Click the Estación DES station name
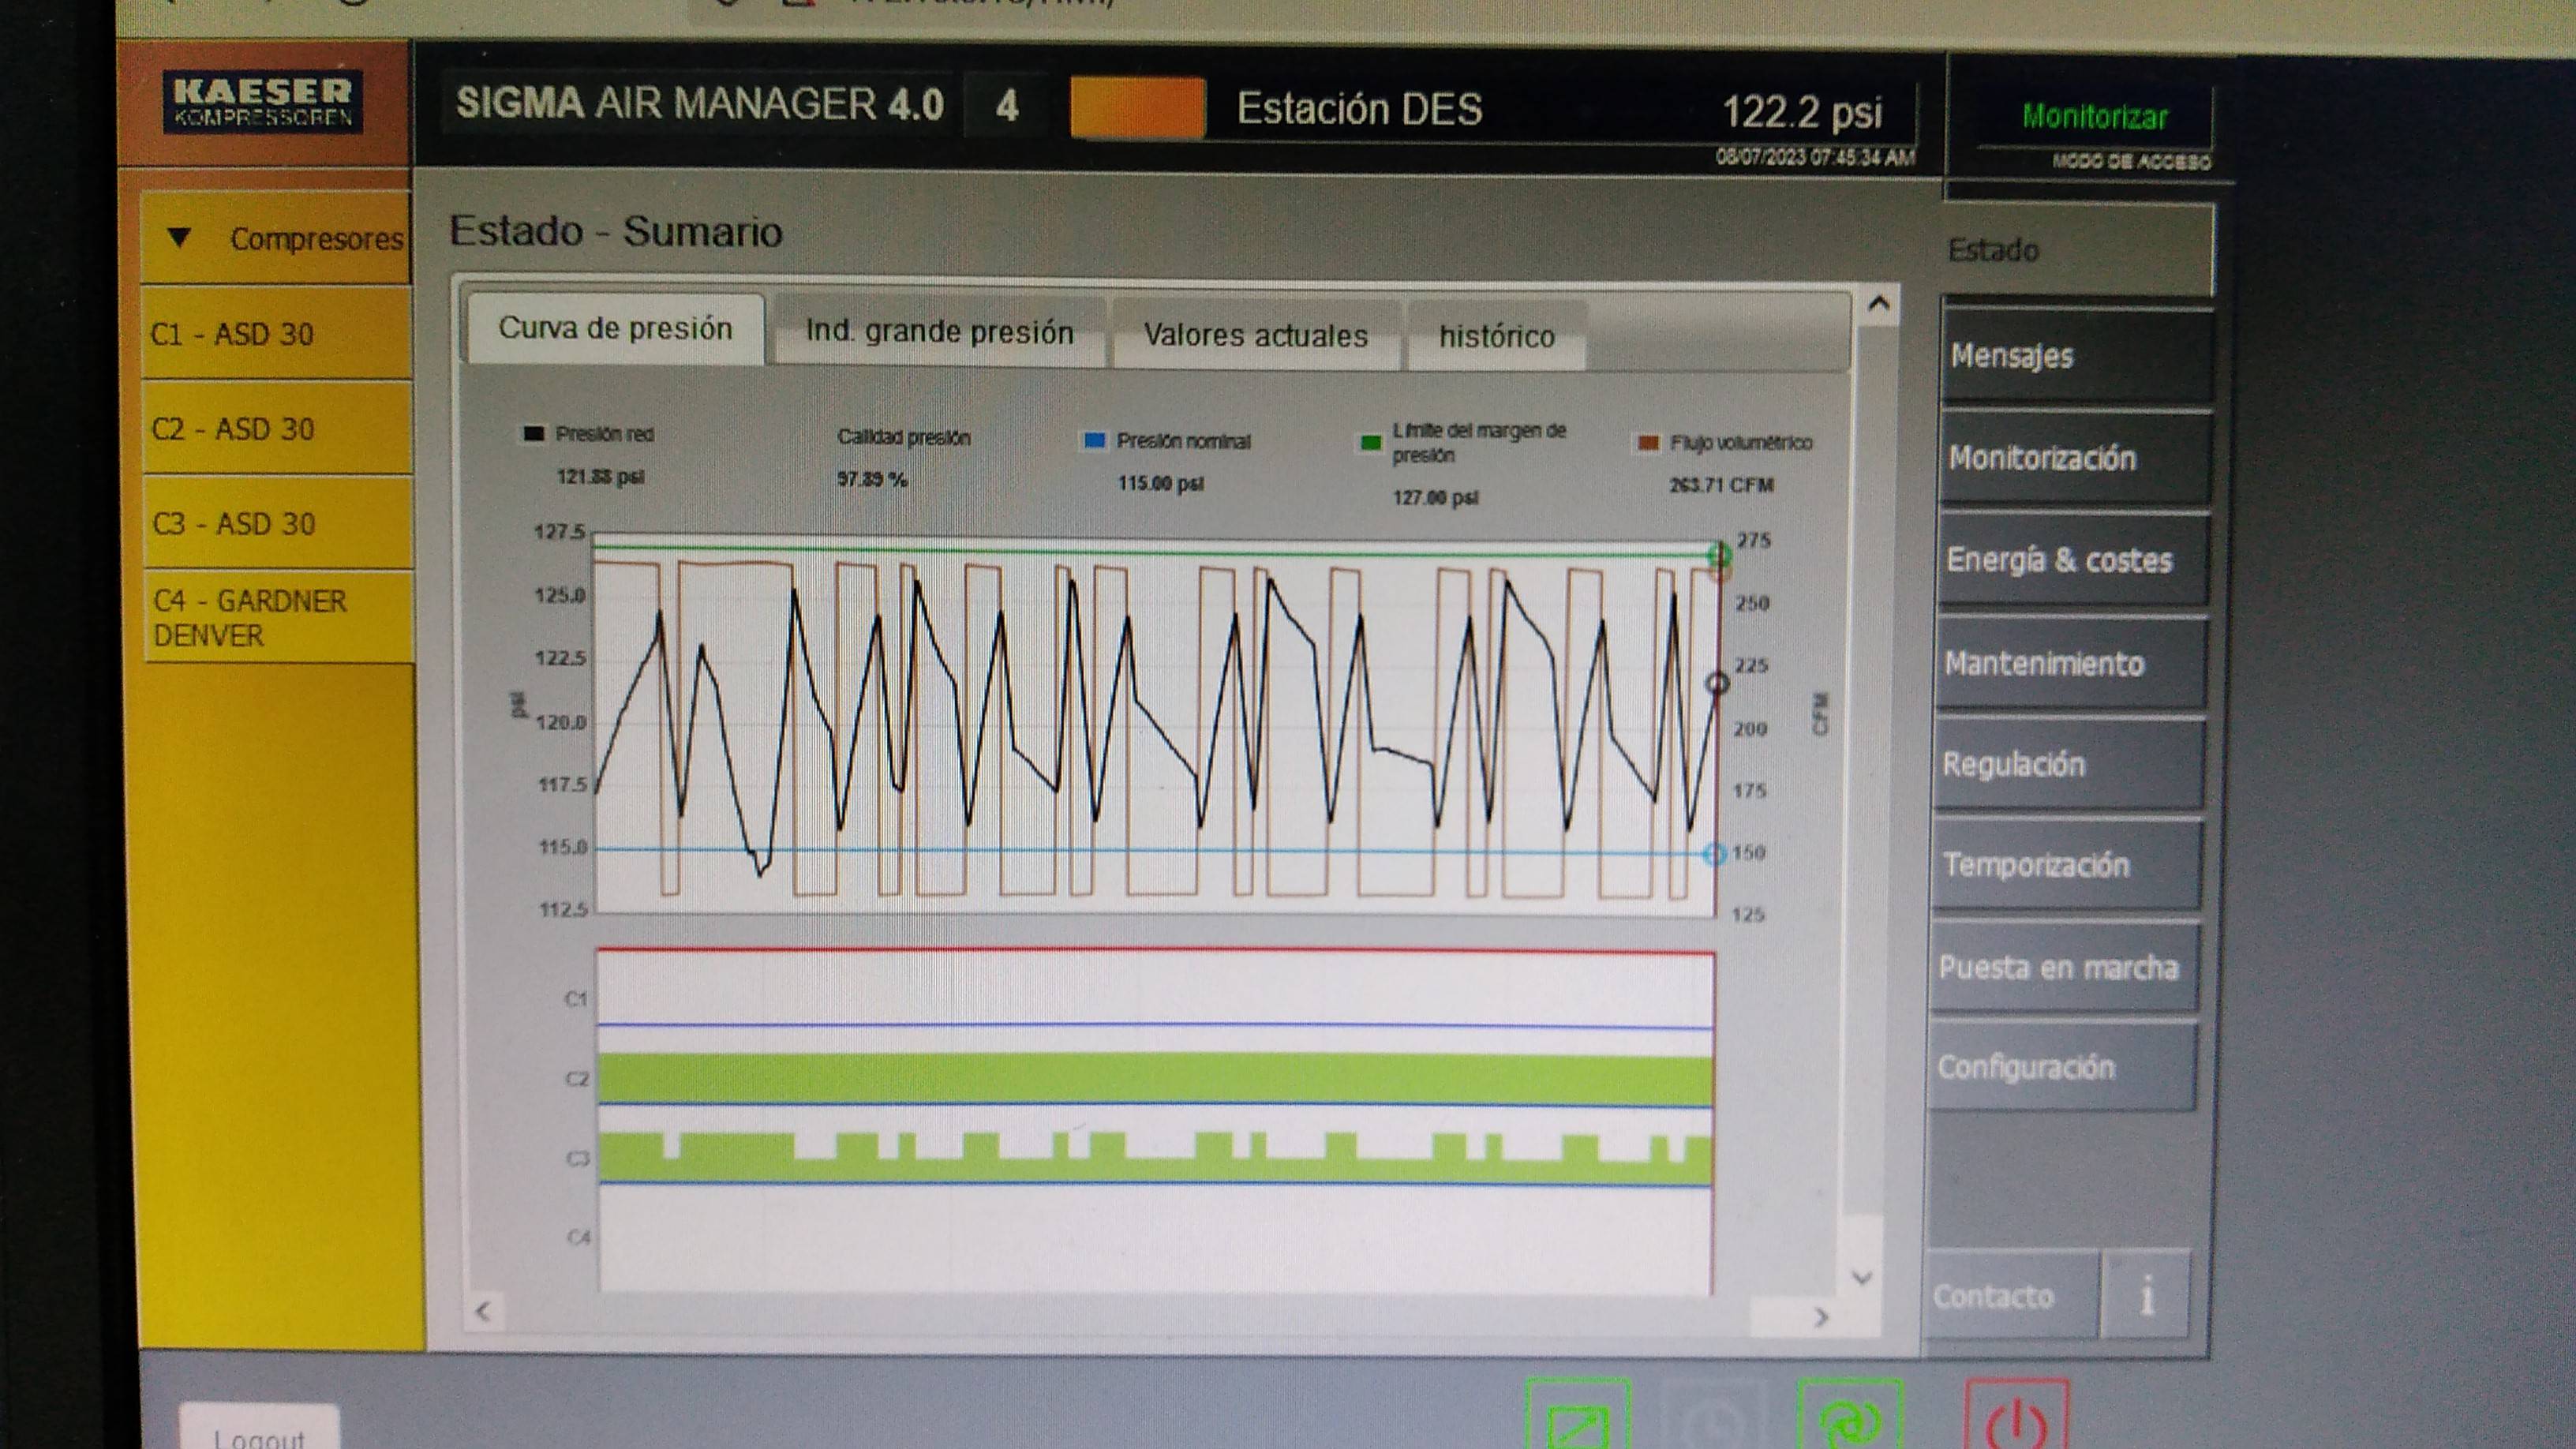The image size is (2576, 1449). point(1359,109)
